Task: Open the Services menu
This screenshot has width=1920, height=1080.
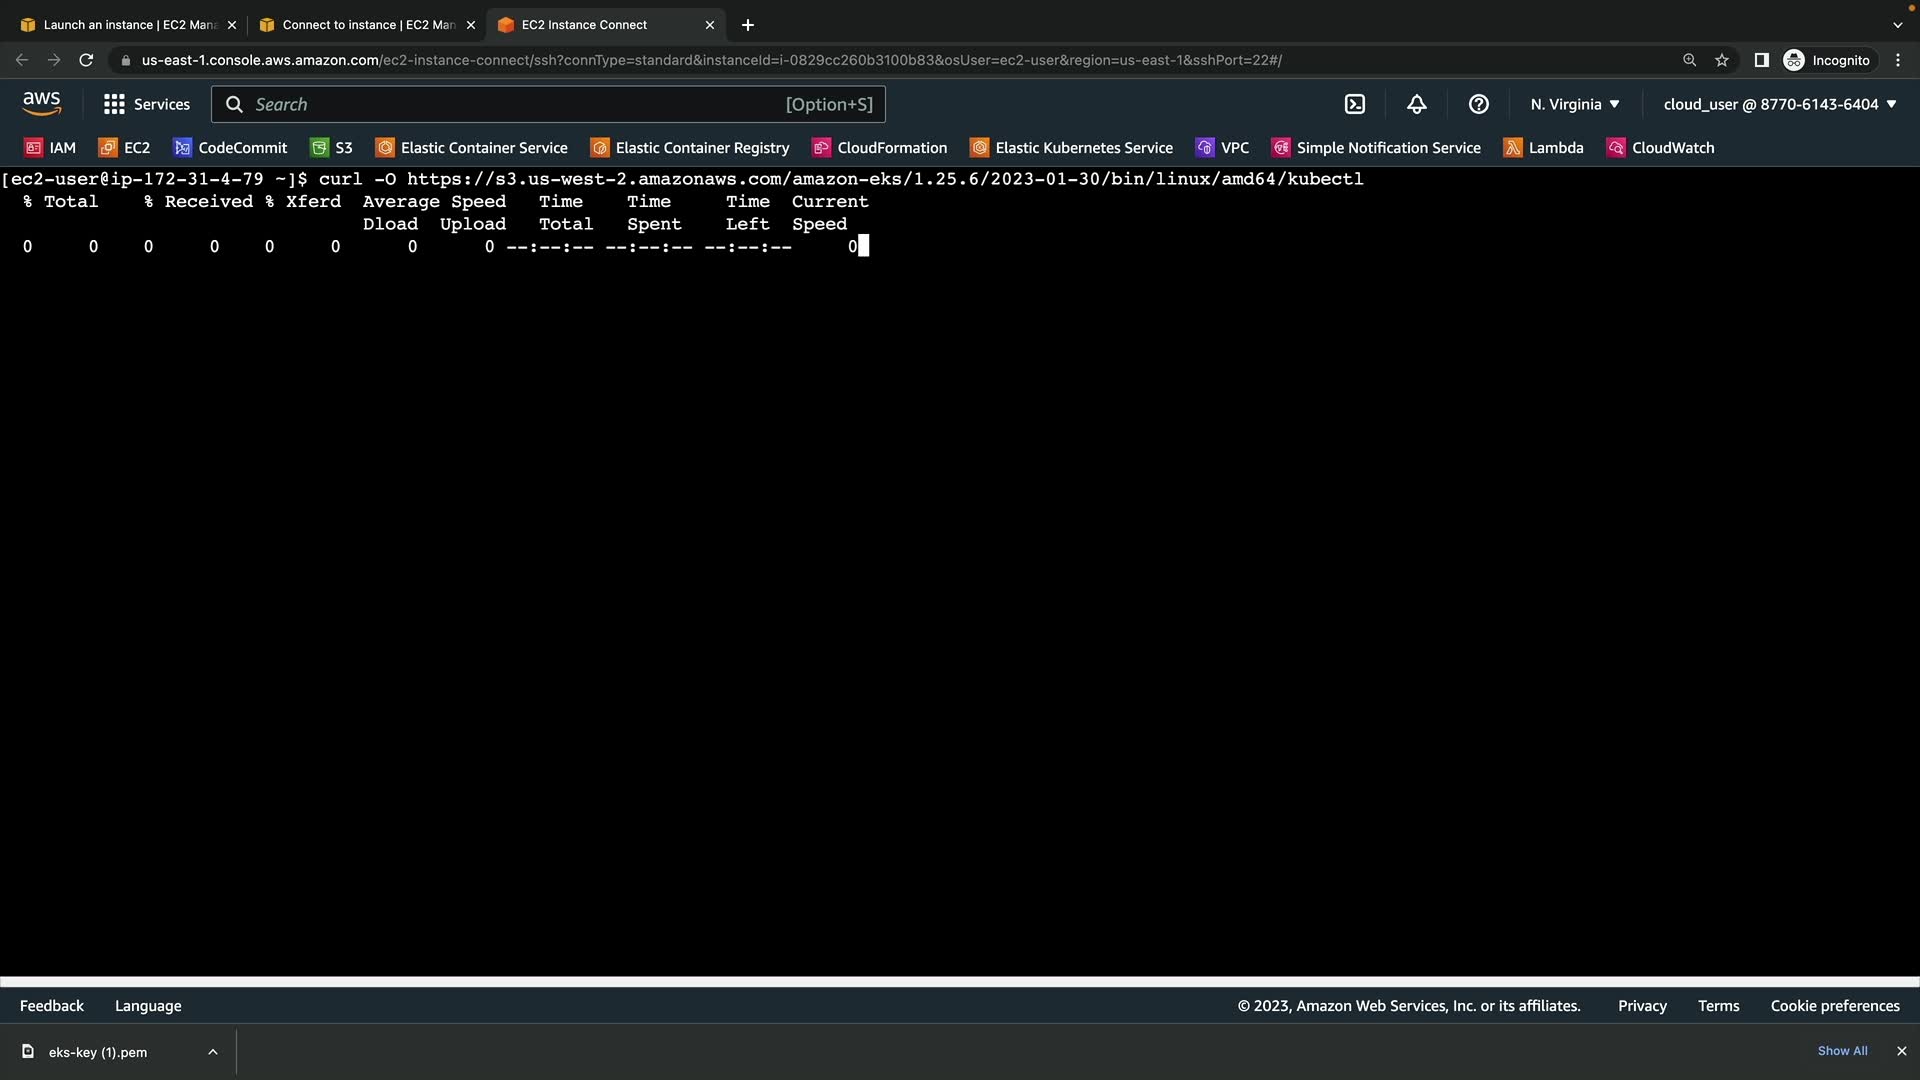Action: point(147,104)
